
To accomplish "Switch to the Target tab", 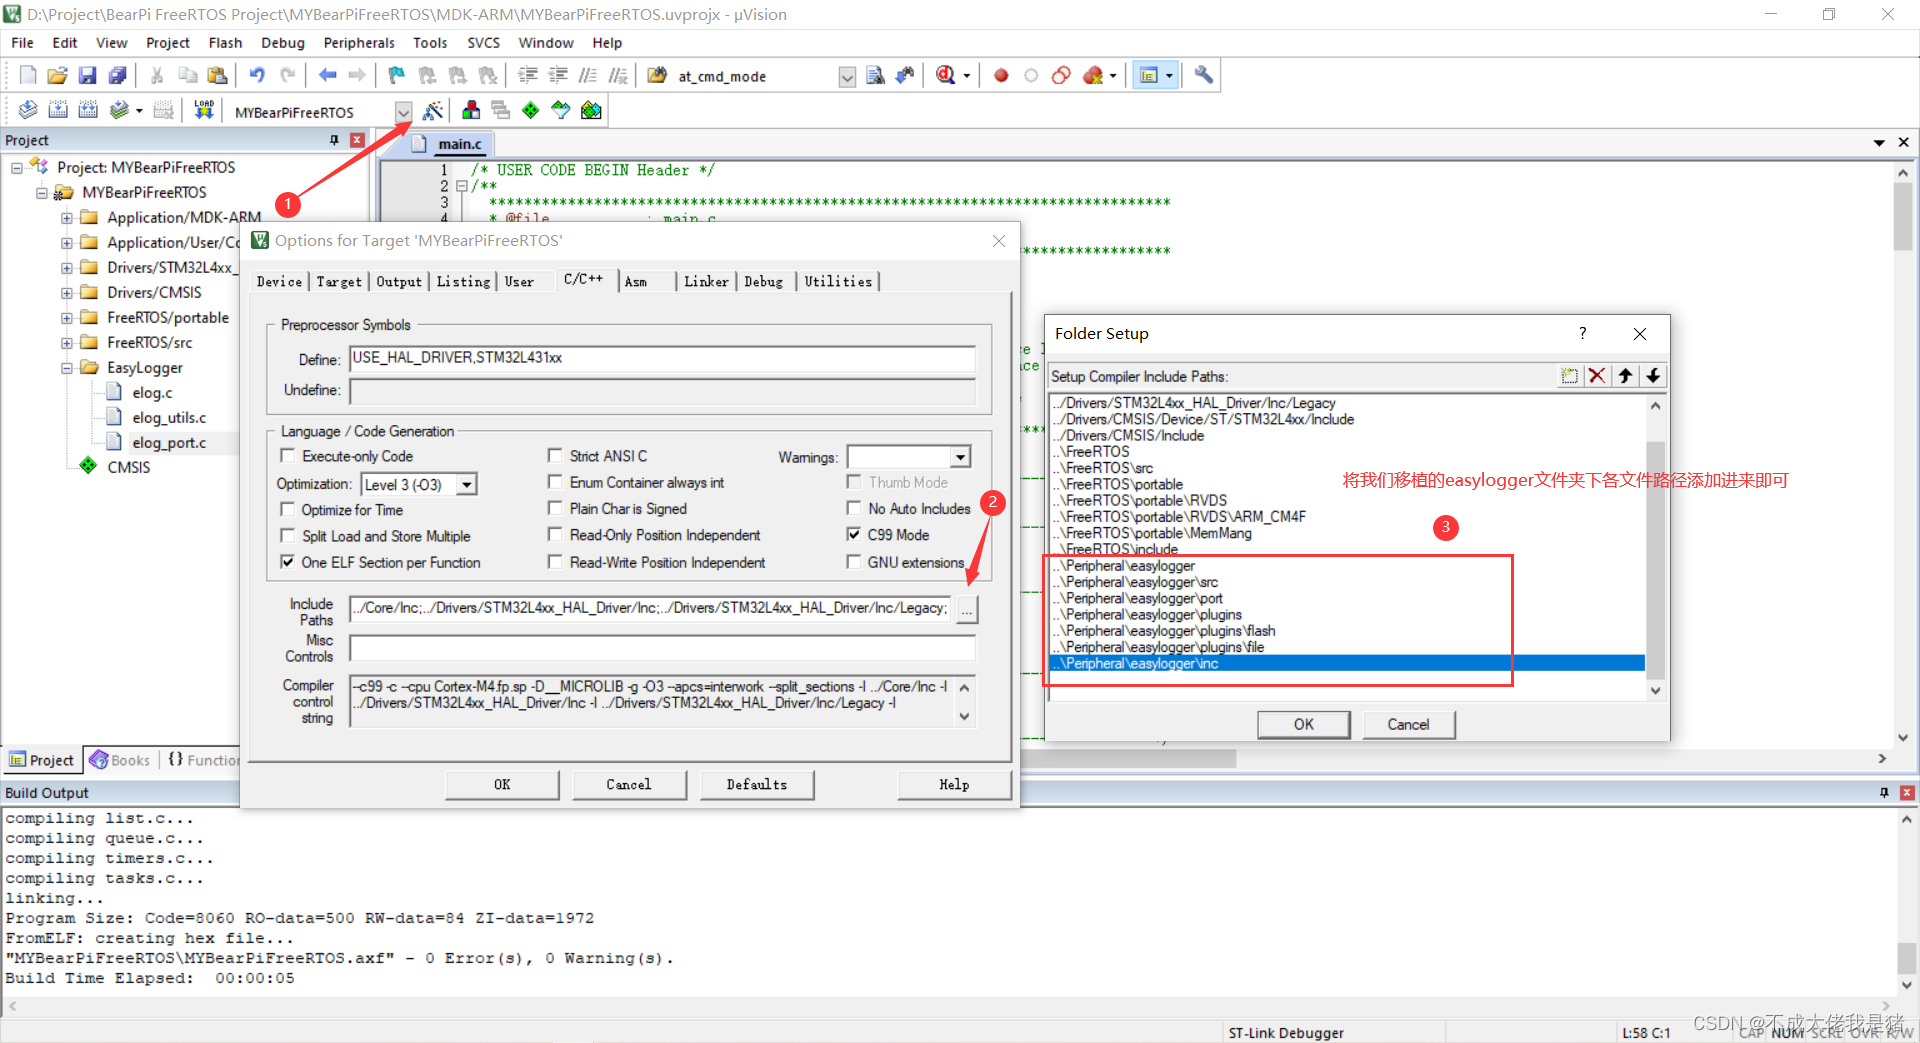I will [339, 282].
